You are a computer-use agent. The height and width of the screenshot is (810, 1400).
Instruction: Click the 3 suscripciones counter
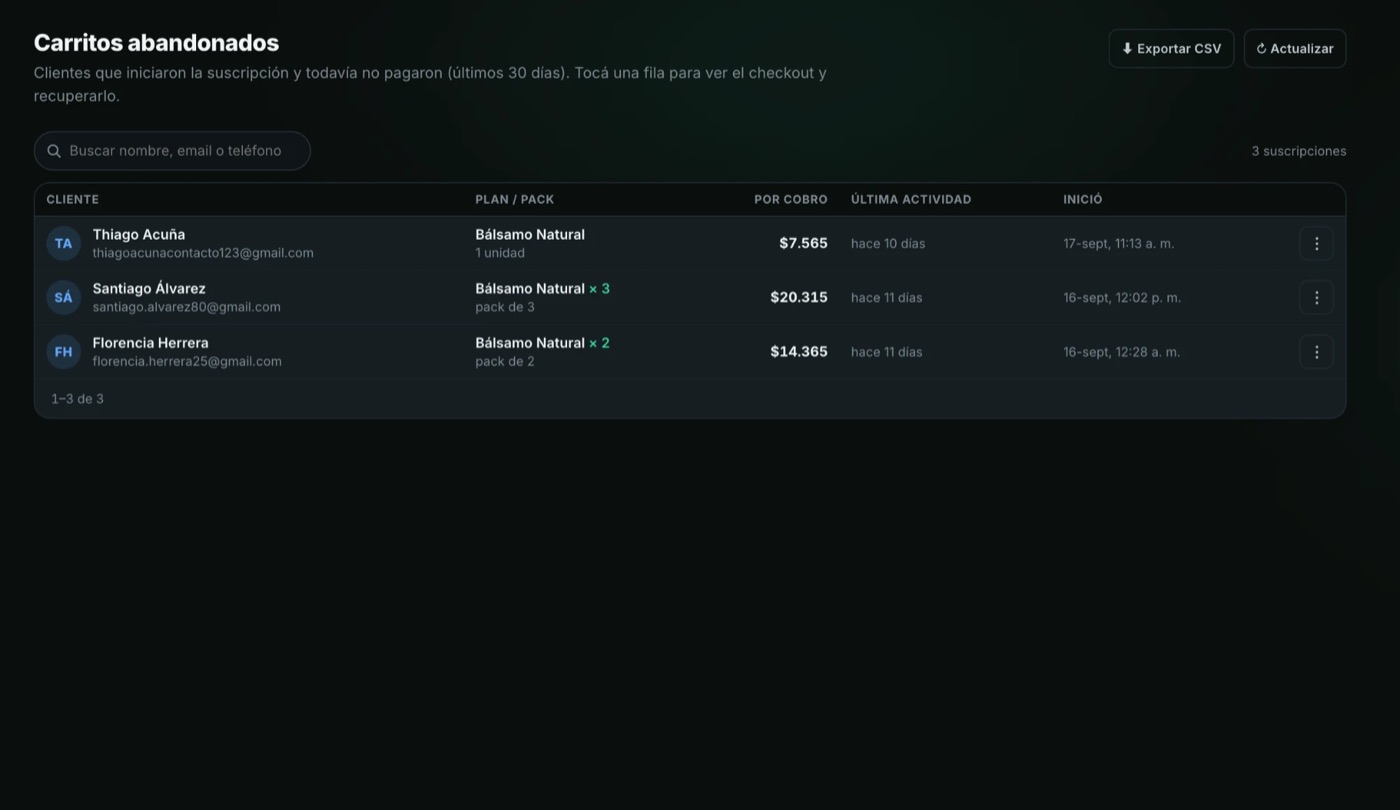1299,151
